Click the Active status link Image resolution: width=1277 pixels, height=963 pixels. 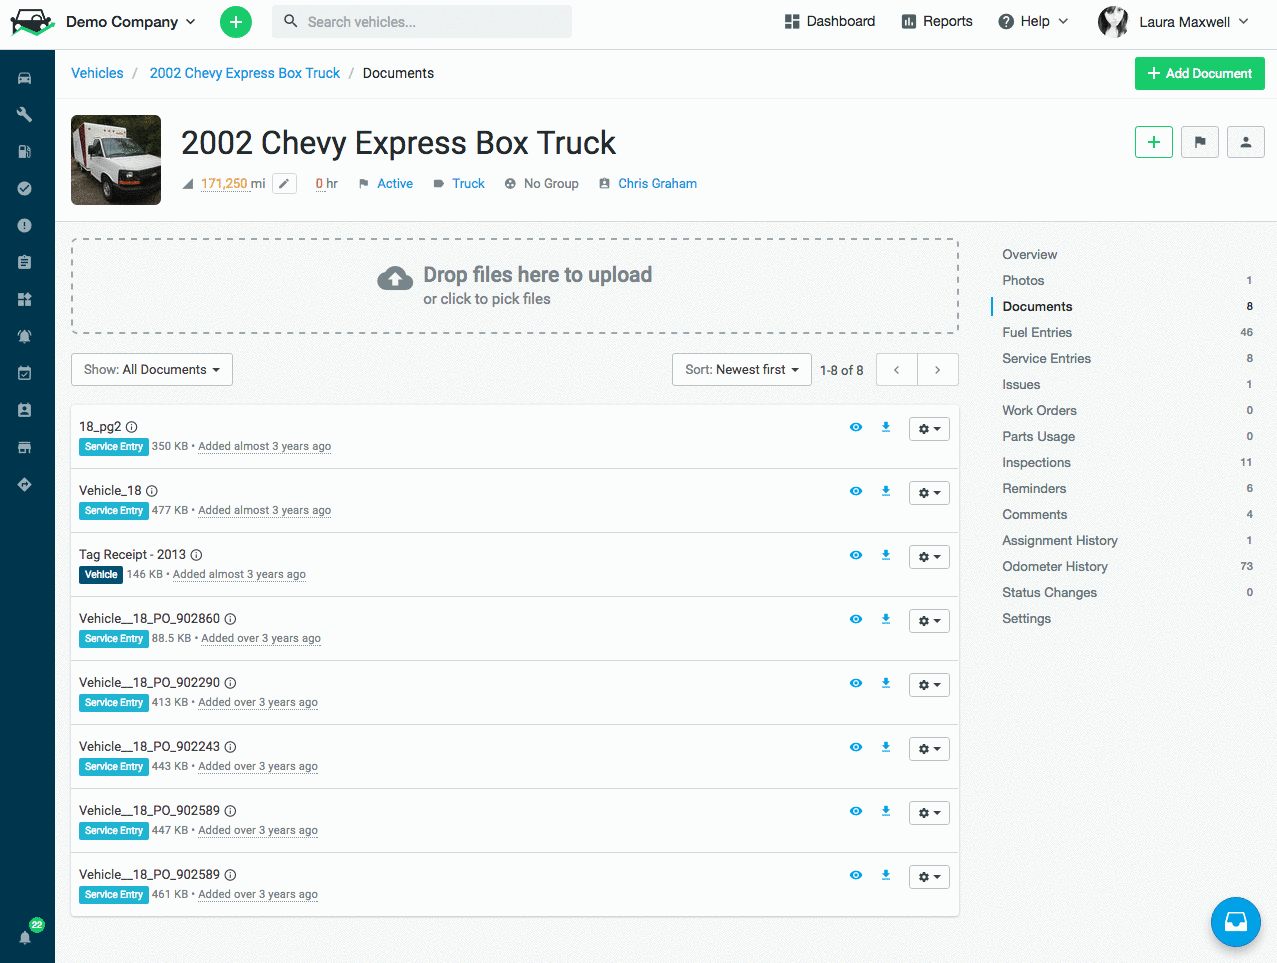tap(395, 183)
